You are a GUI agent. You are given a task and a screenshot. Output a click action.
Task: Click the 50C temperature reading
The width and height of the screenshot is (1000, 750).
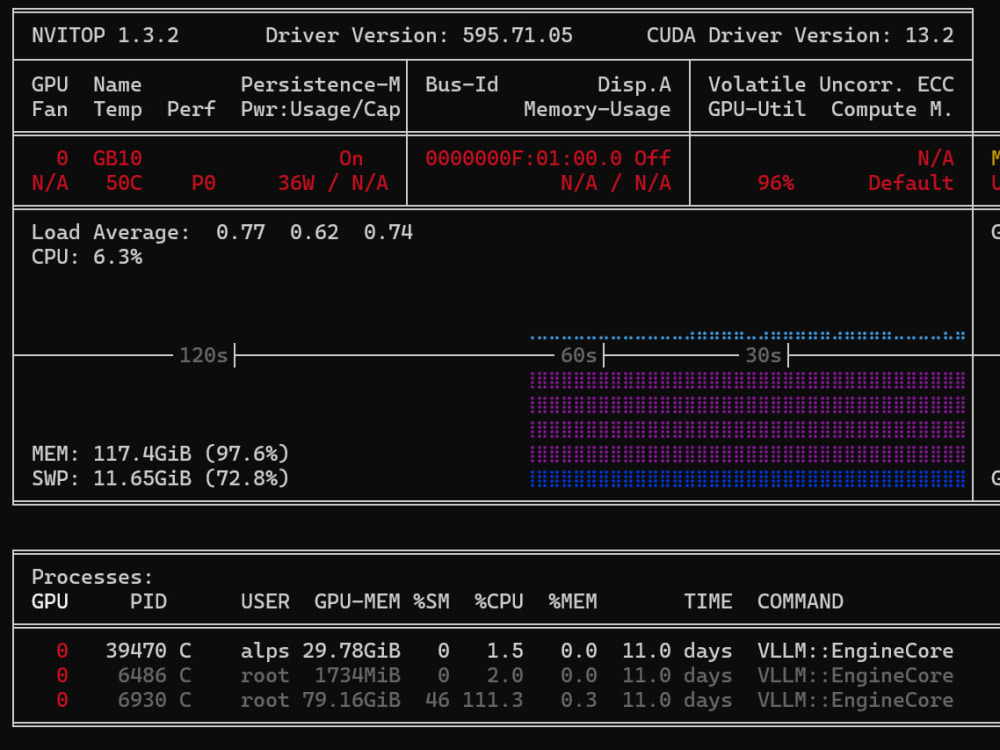point(124,183)
